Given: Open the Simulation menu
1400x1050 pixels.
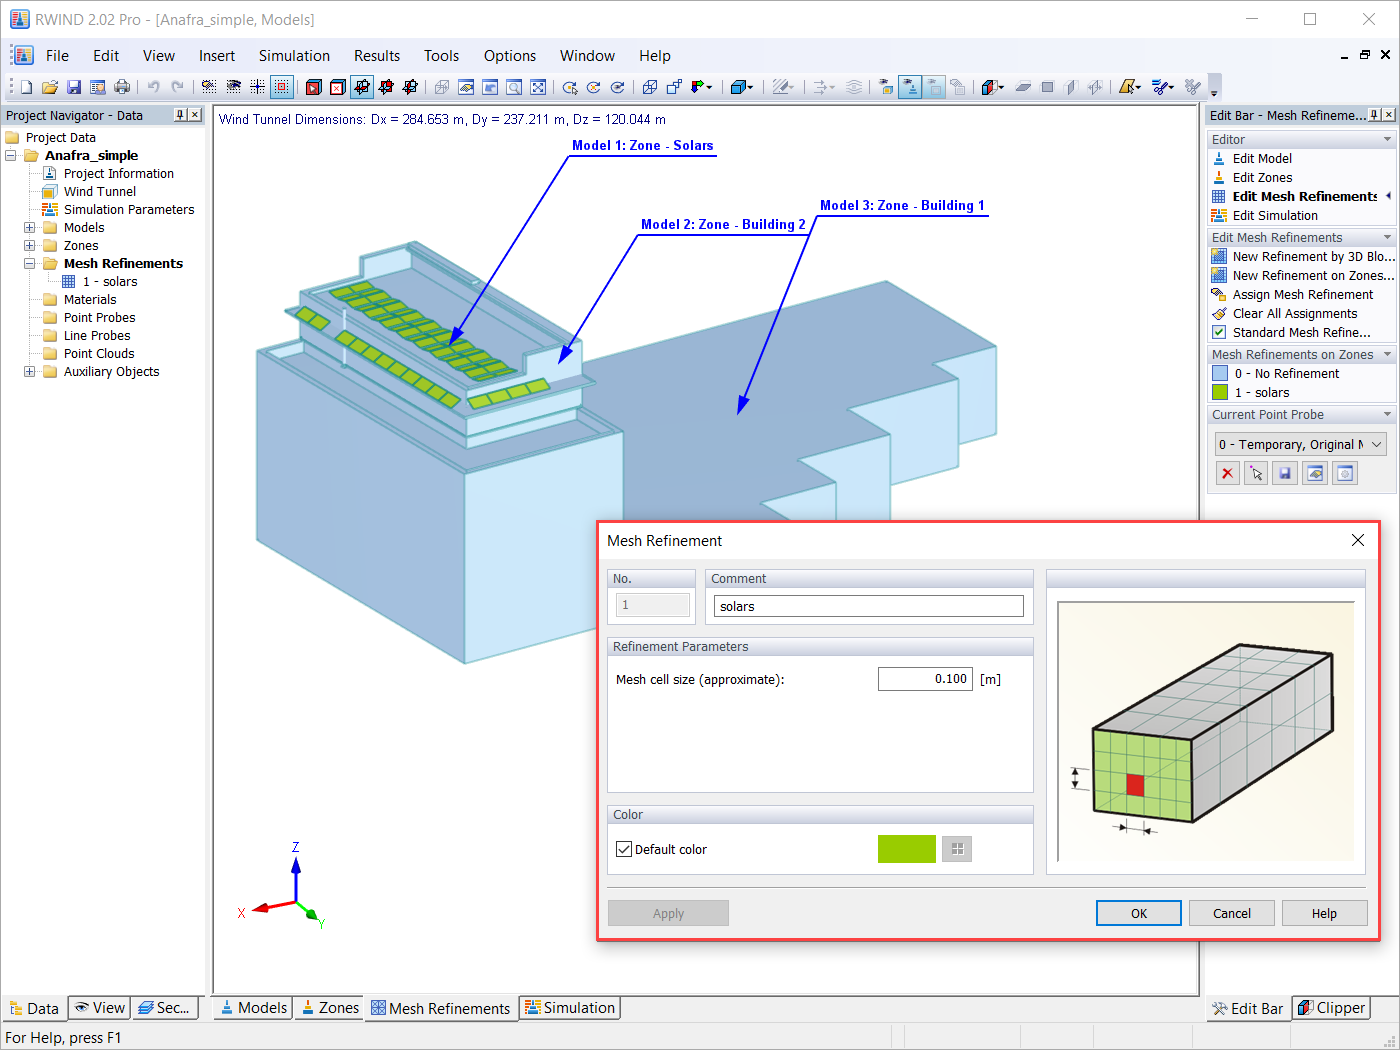Looking at the screenshot, I should pos(294,56).
